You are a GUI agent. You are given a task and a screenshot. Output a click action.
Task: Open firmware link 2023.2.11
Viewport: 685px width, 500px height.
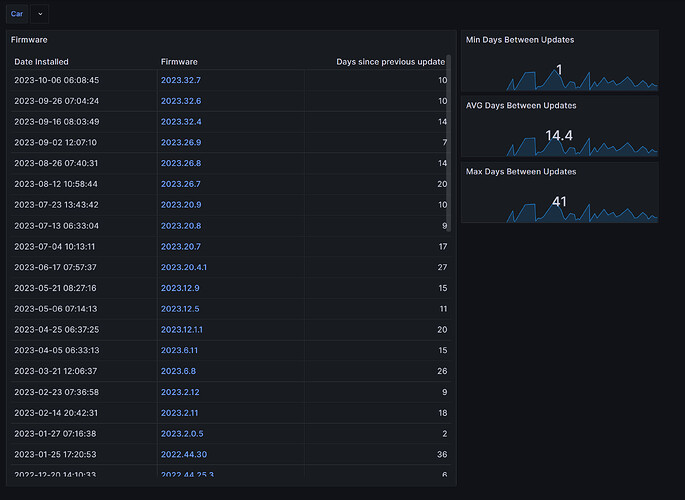[x=179, y=413]
